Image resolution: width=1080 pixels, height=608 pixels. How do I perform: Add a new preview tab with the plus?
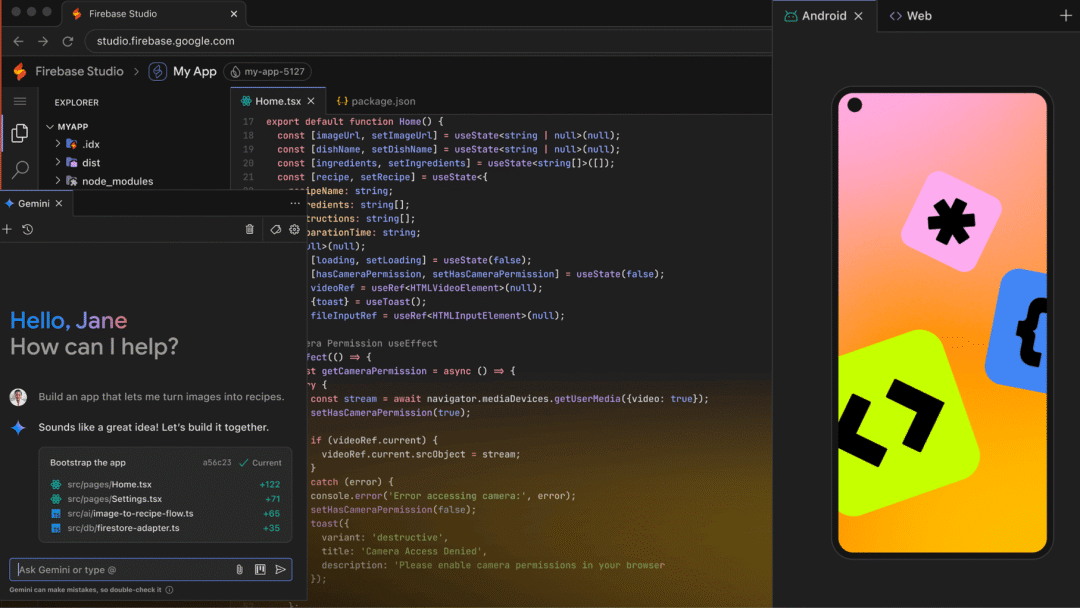pyautogui.click(x=1066, y=16)
